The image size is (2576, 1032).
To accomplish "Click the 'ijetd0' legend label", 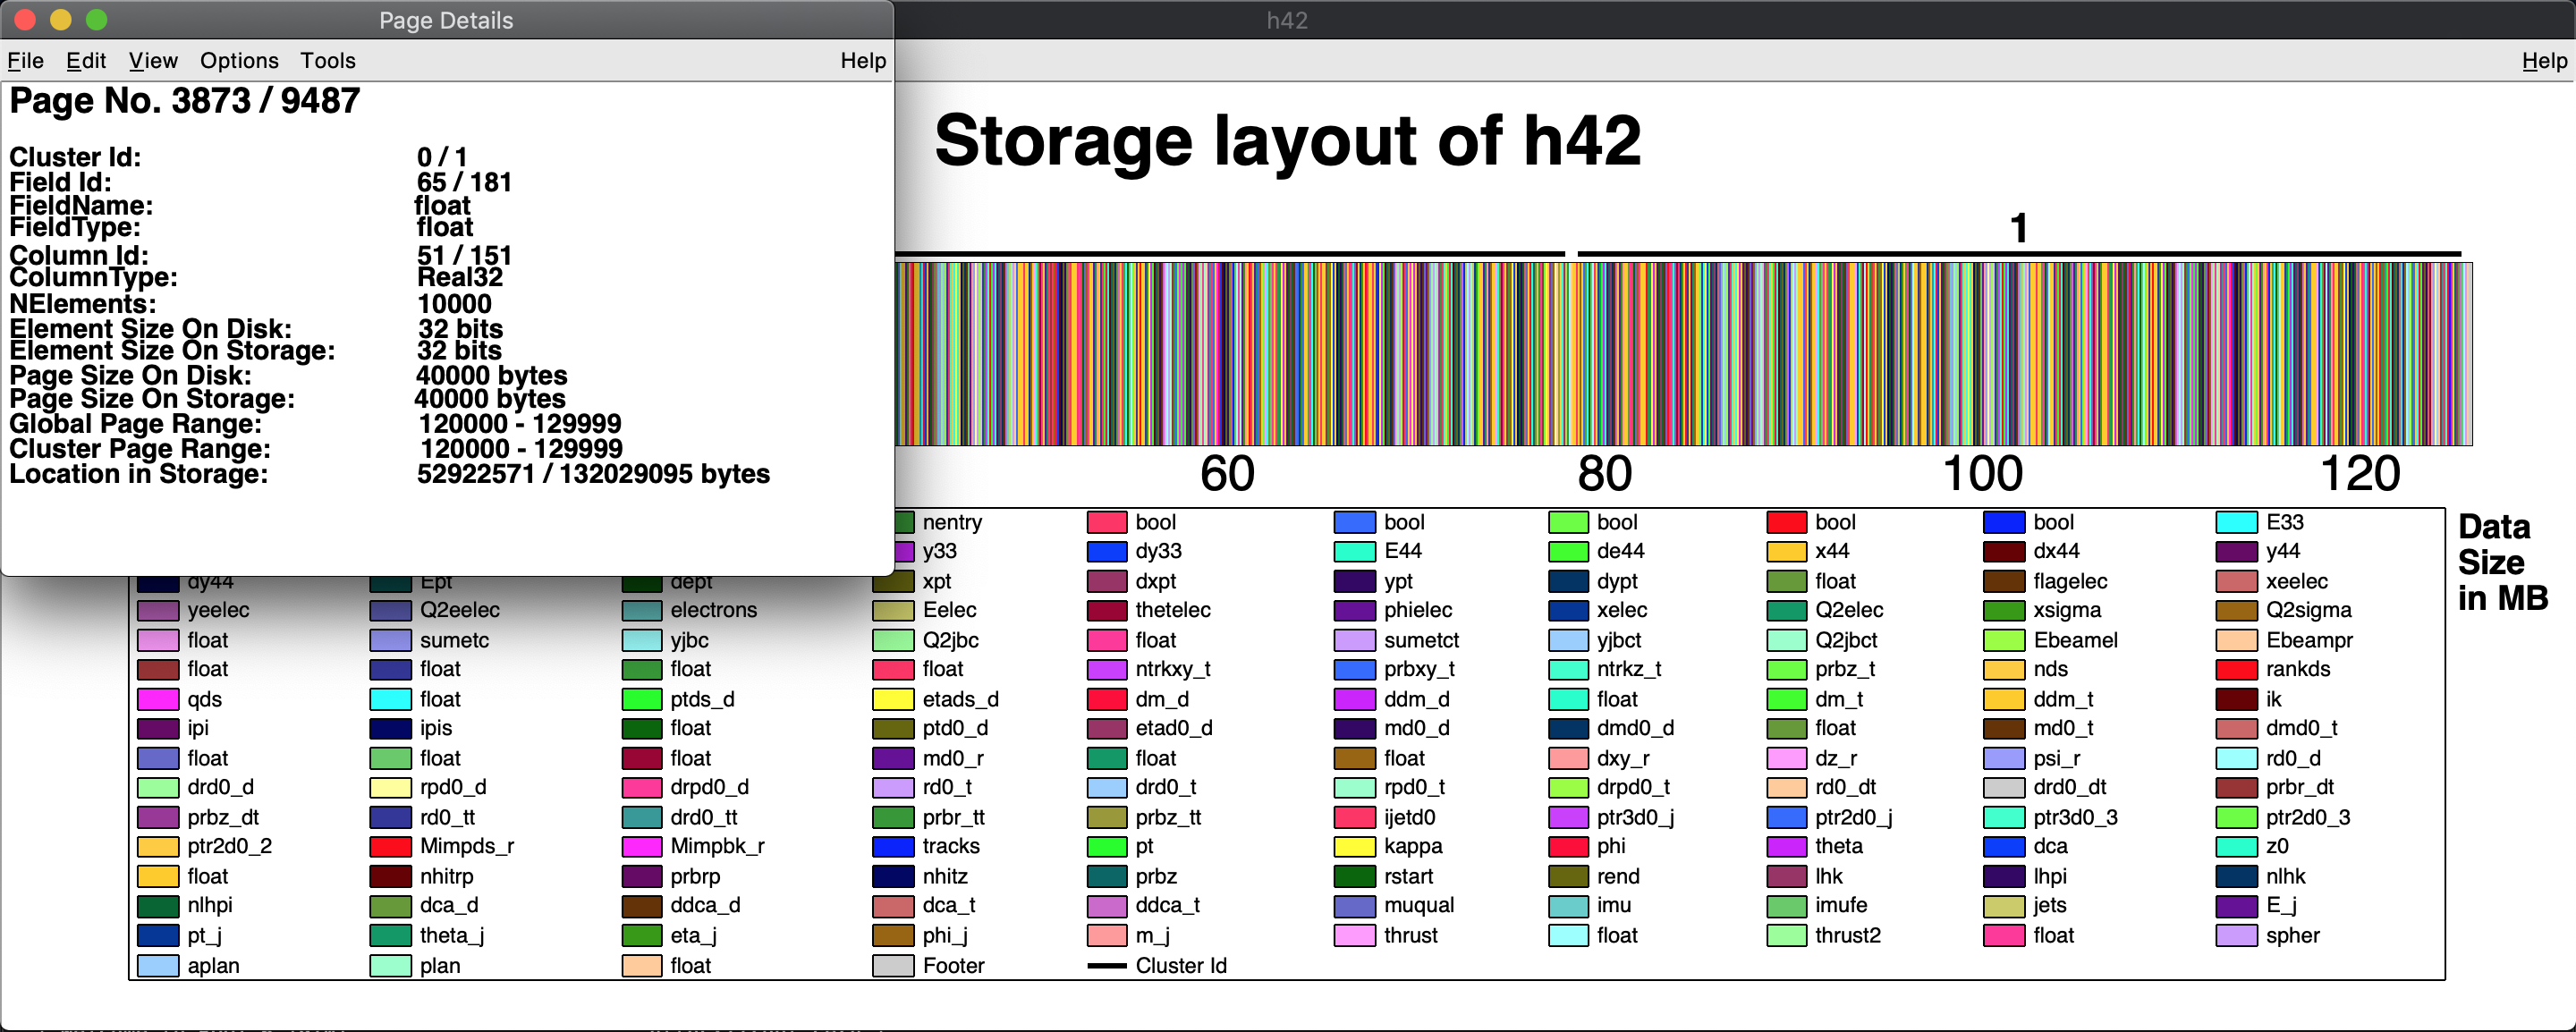I will point(1410,817).
